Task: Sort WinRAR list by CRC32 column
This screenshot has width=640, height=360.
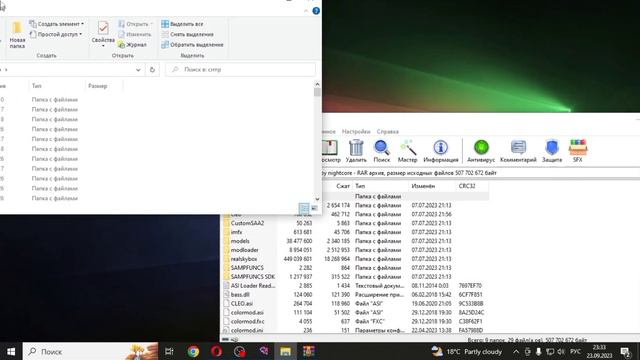Action: 472,186
